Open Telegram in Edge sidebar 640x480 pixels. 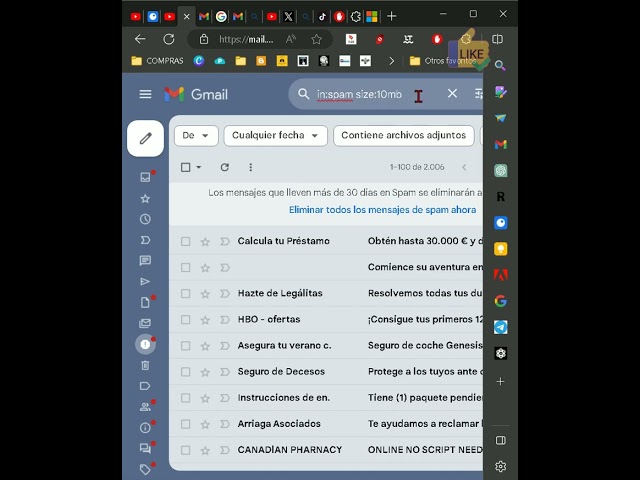500,327
